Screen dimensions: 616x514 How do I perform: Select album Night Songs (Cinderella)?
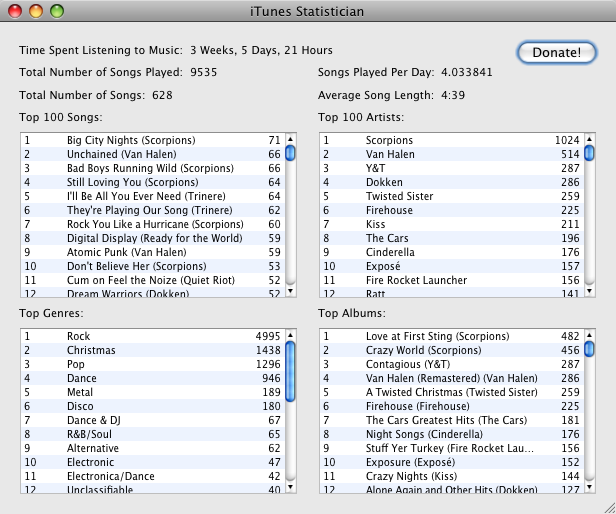[452, 434]
